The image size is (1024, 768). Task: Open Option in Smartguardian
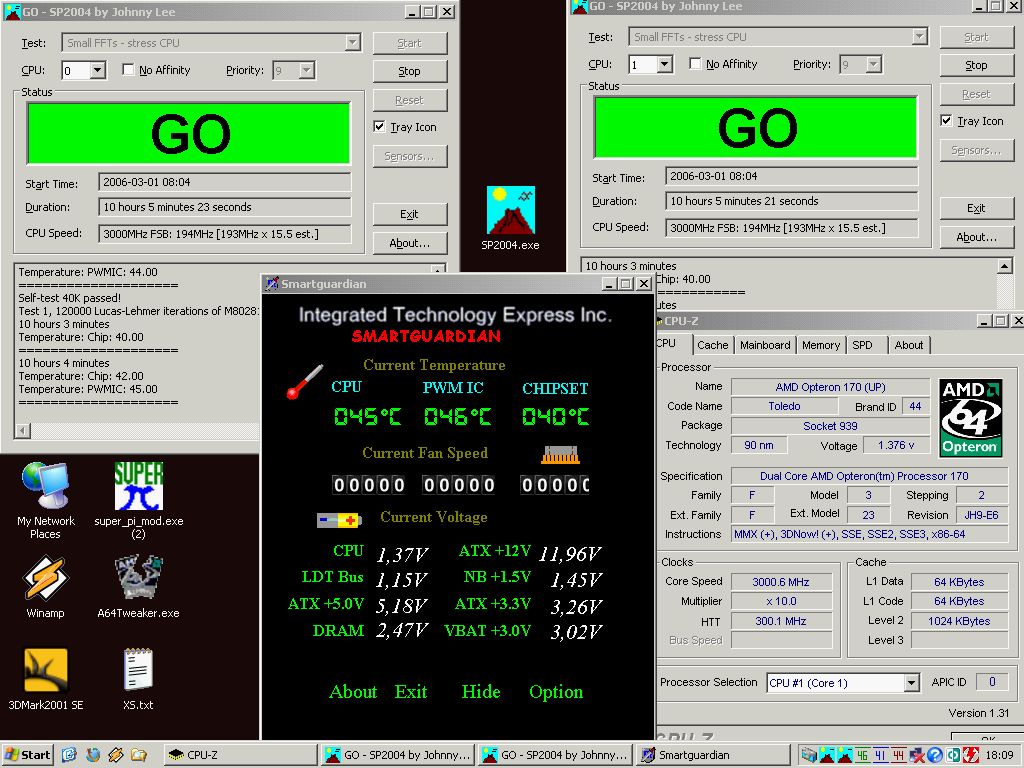coord(556,692)
